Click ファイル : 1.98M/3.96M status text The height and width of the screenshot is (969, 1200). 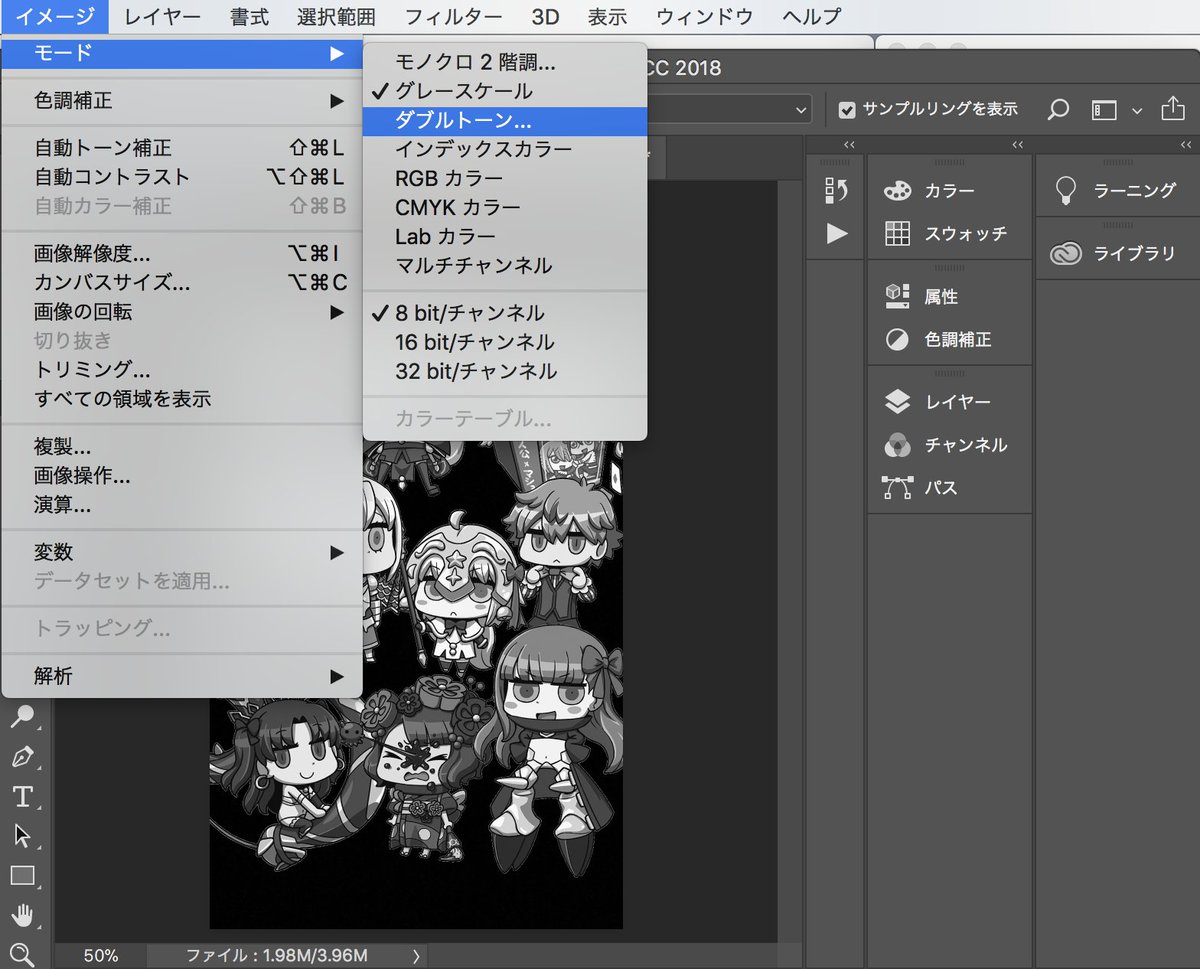[x=276, y=956]
